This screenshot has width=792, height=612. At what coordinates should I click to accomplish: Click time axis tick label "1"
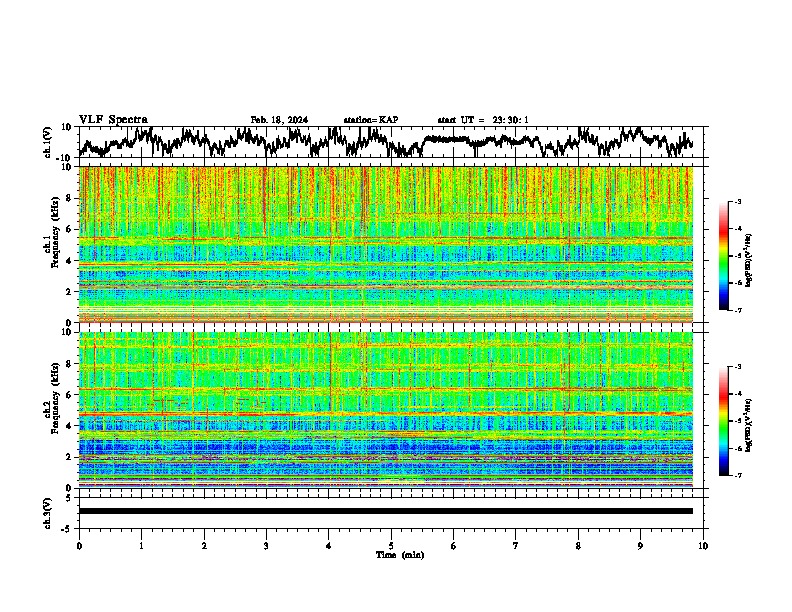(x=141, y=546)
